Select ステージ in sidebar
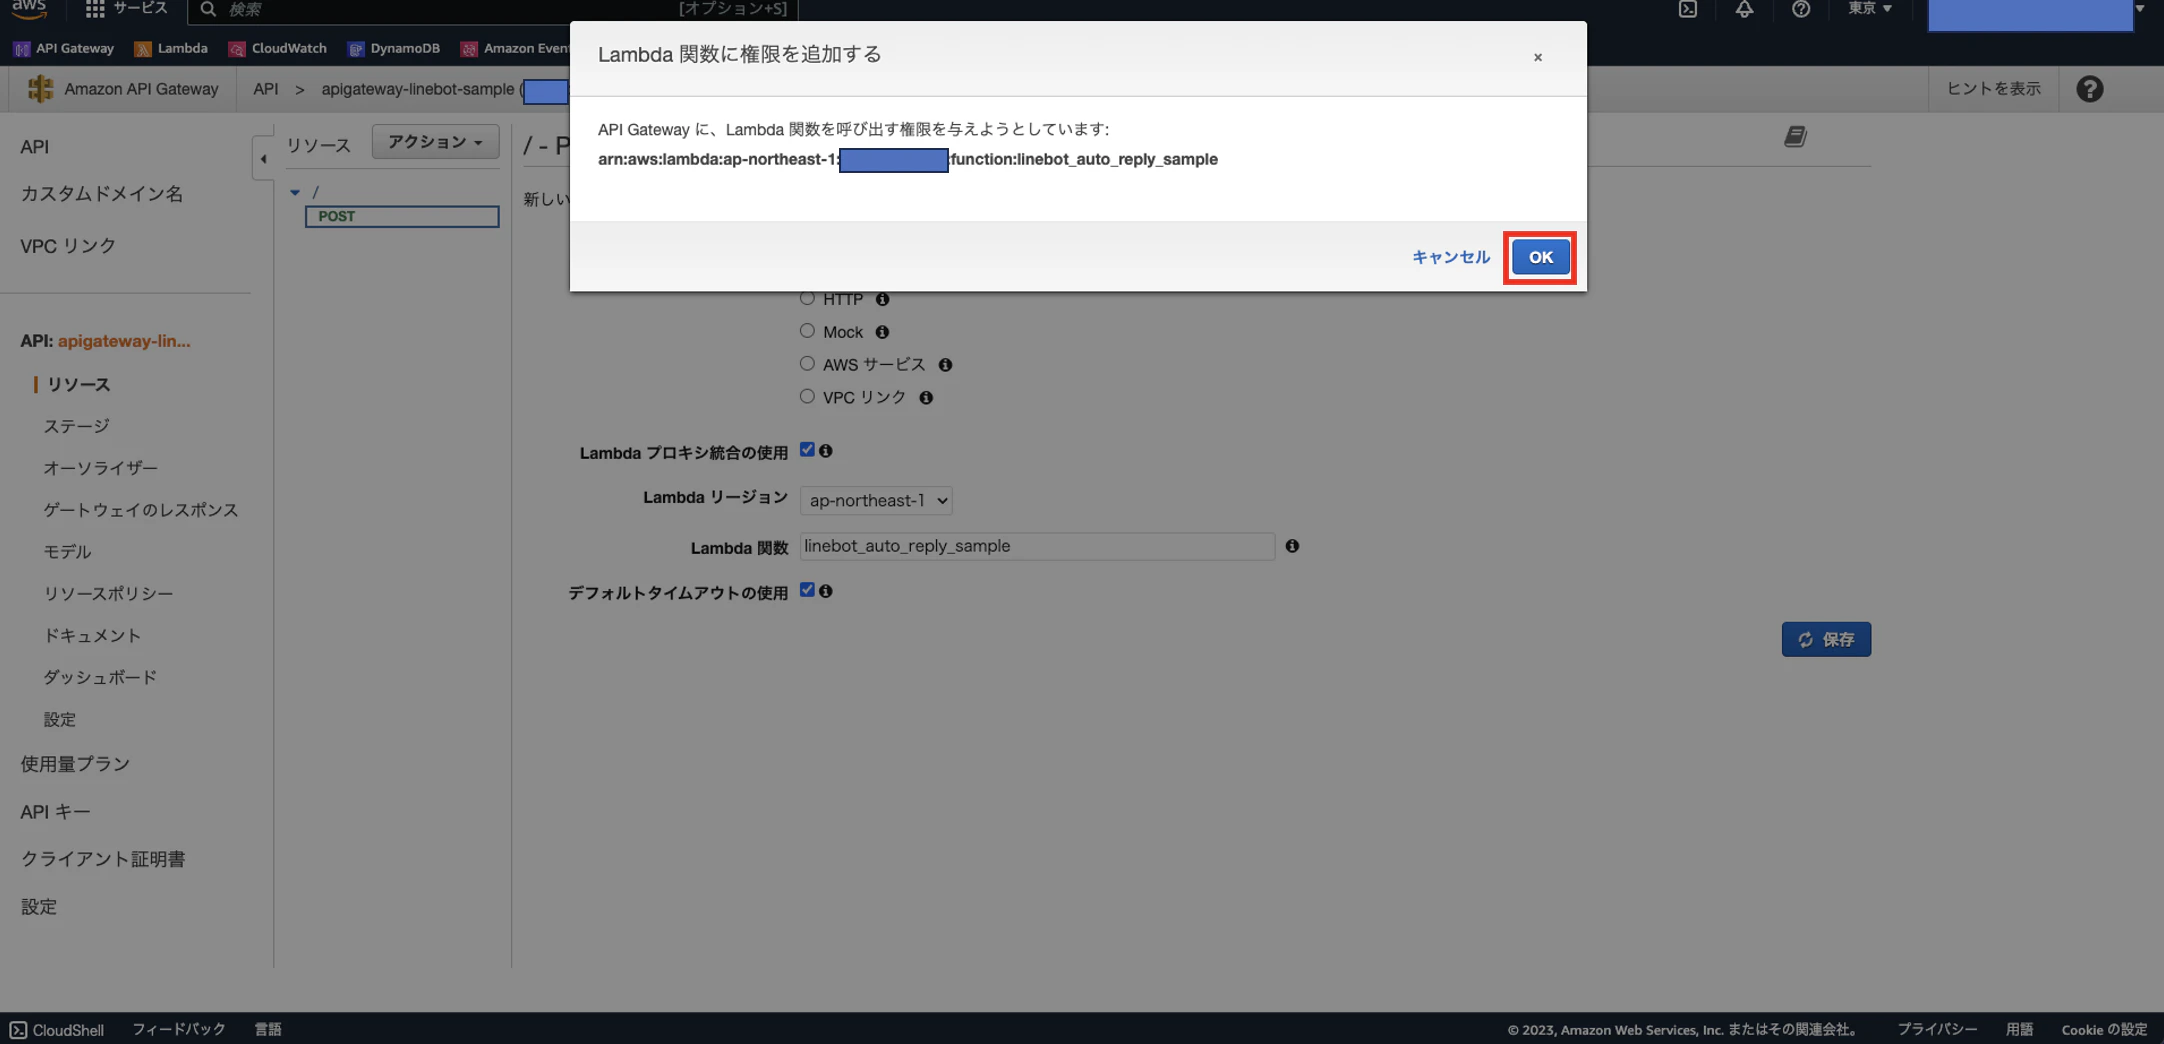Viewport: 2164px width, 1044px height. coord(77,426)
